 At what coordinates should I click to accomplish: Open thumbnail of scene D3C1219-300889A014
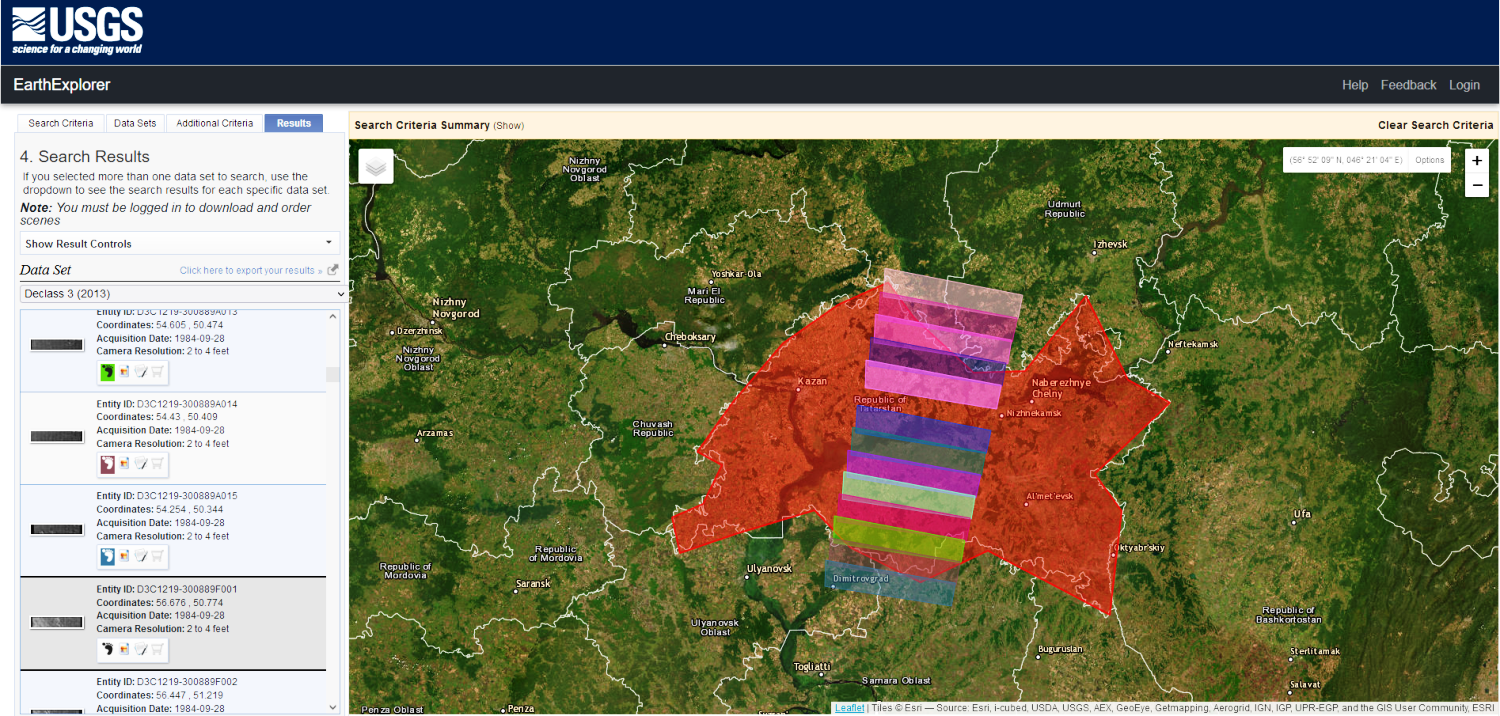coord(57,436)
